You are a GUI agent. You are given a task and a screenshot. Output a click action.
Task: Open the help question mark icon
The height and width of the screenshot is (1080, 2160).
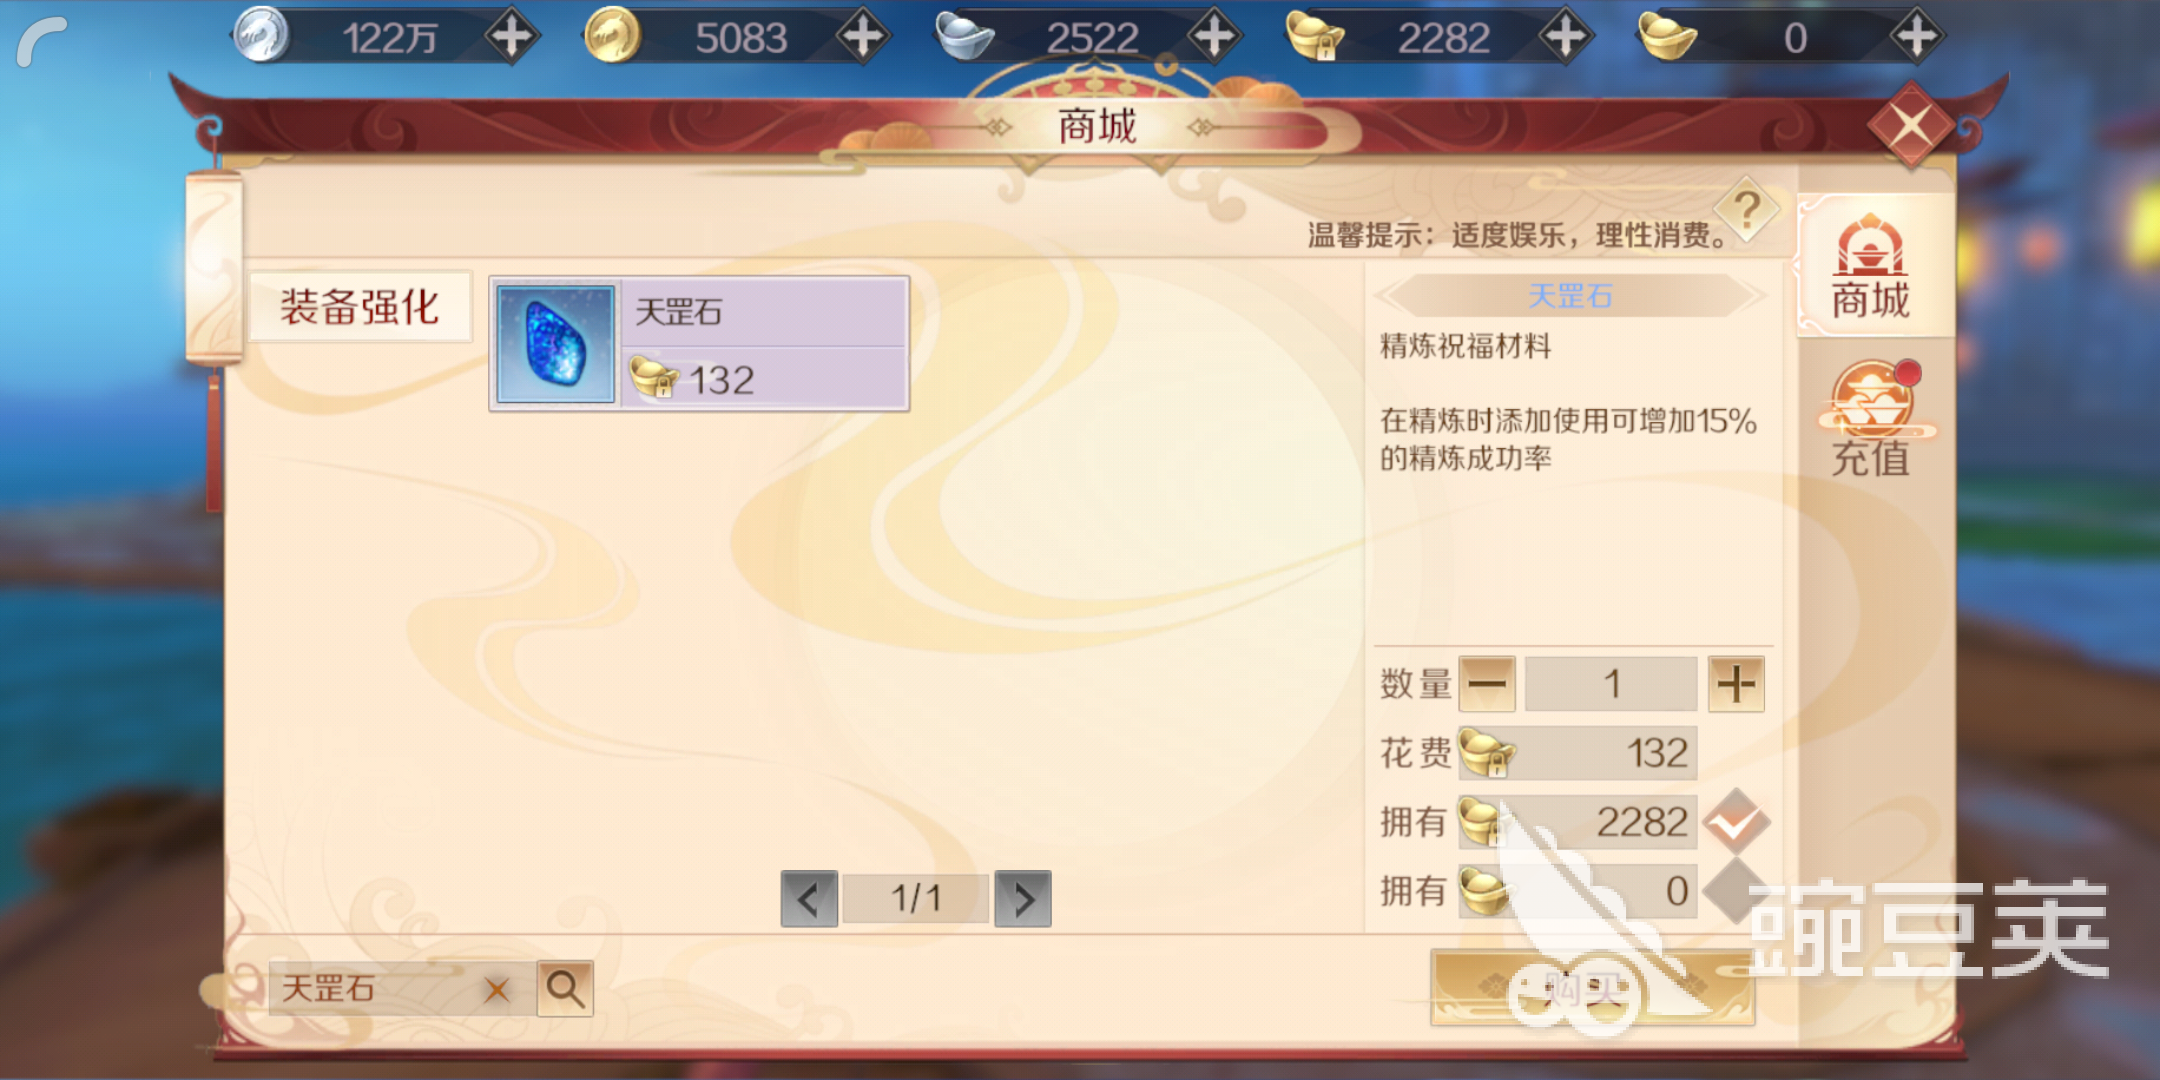click(x=1746, y=210)
